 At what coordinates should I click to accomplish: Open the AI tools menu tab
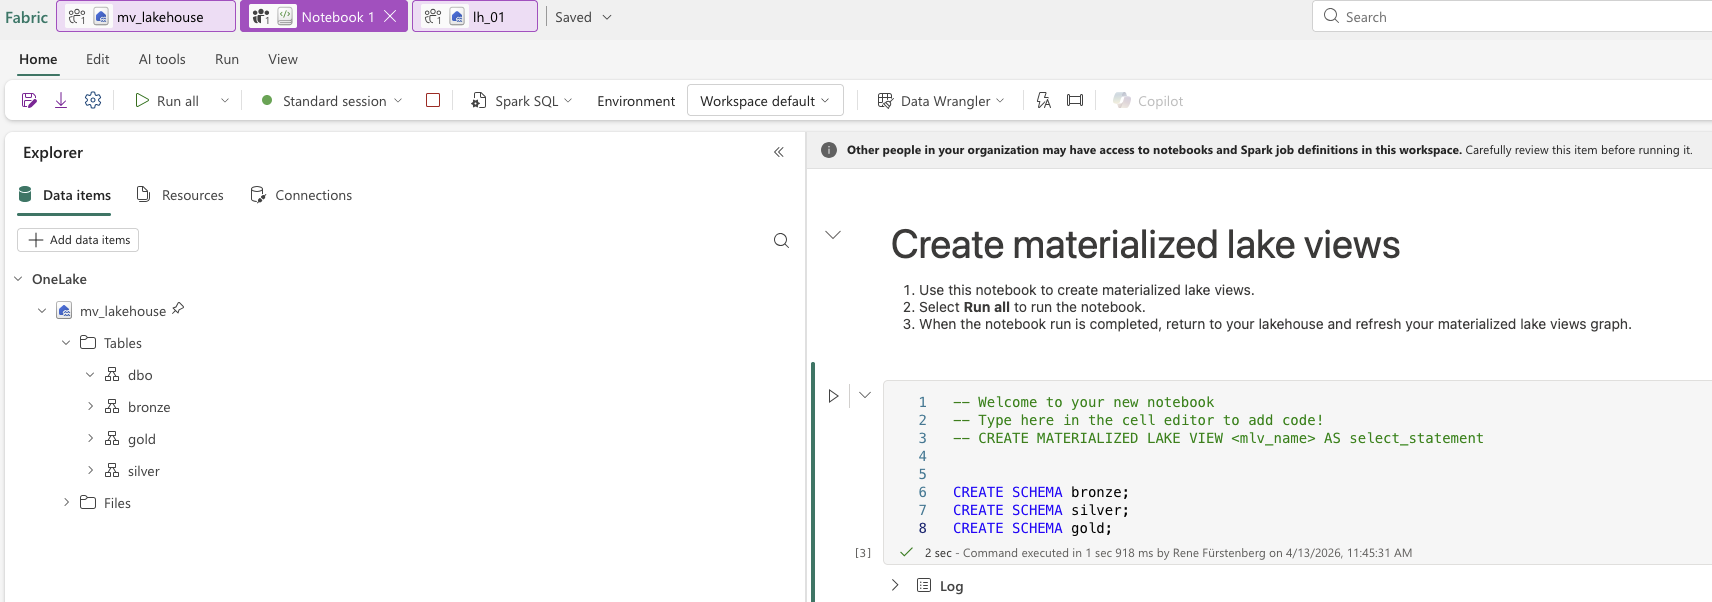click(x=162, y=59)
